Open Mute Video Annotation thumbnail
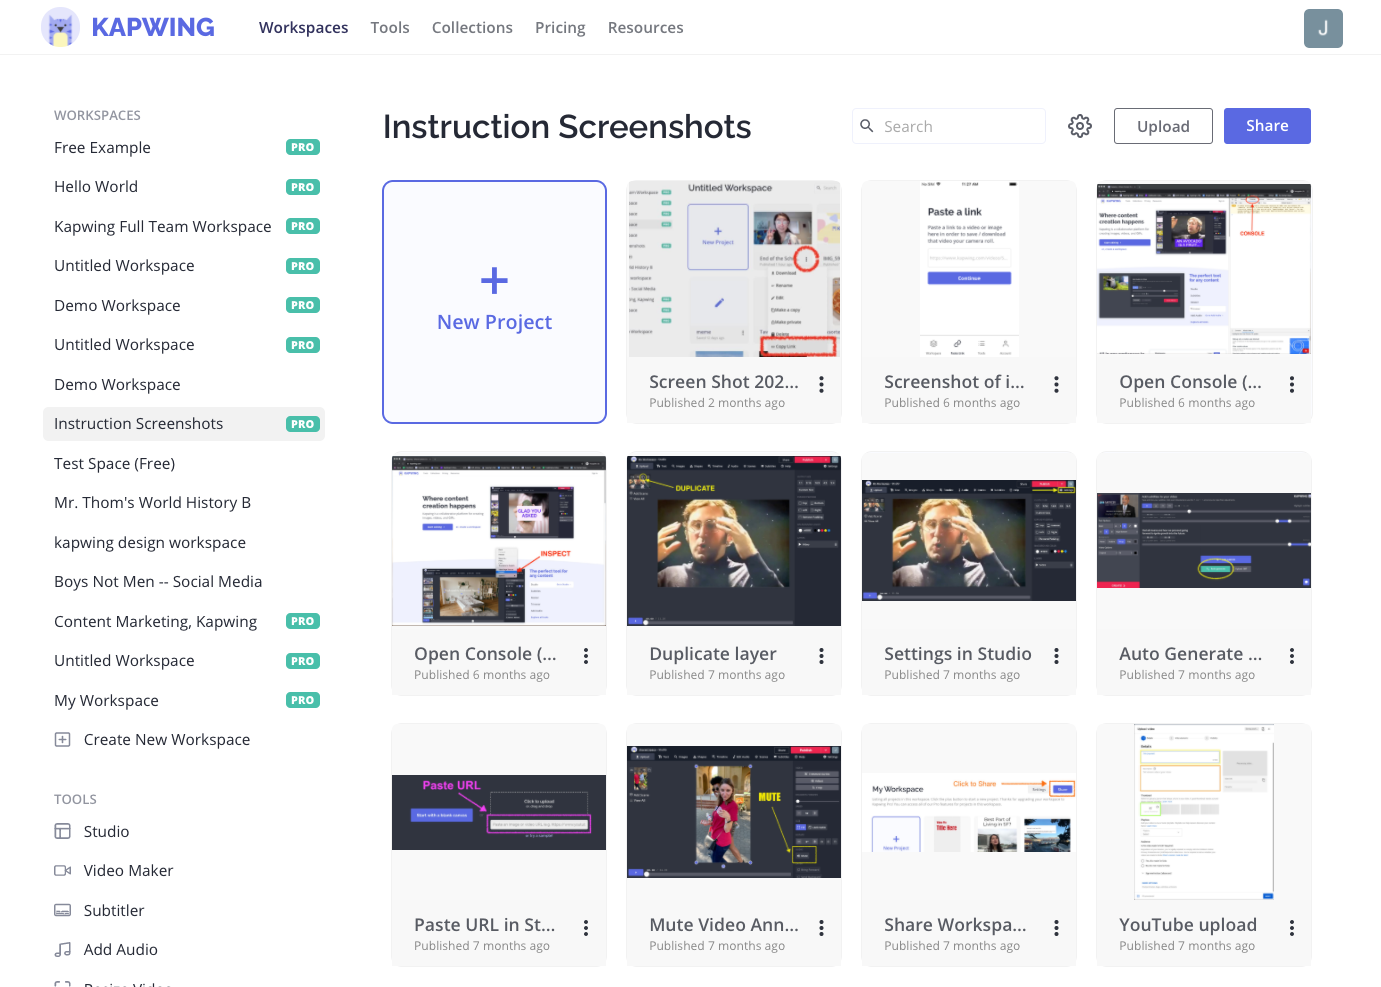Viewport: 1381px width, 987px height. click(733, 811)
